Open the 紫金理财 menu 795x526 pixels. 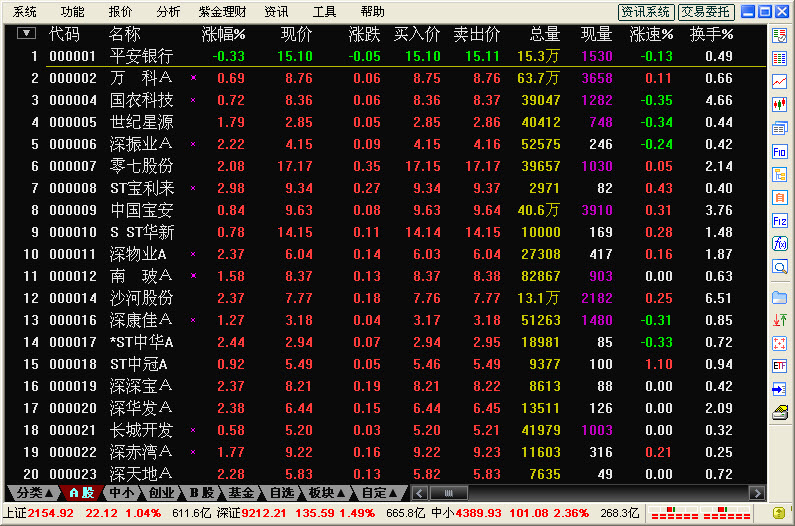pos(222,11)
